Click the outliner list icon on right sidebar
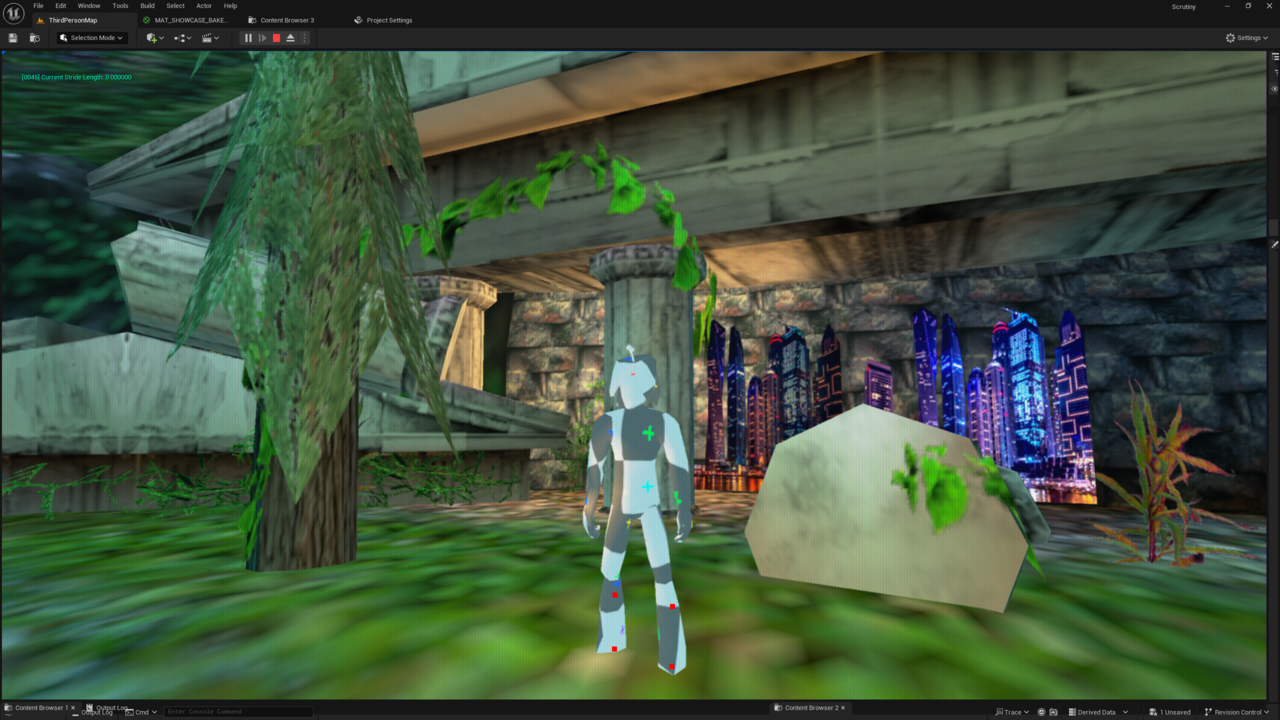The height and width of the screenshot is (720, 1280). [1275, 58]
